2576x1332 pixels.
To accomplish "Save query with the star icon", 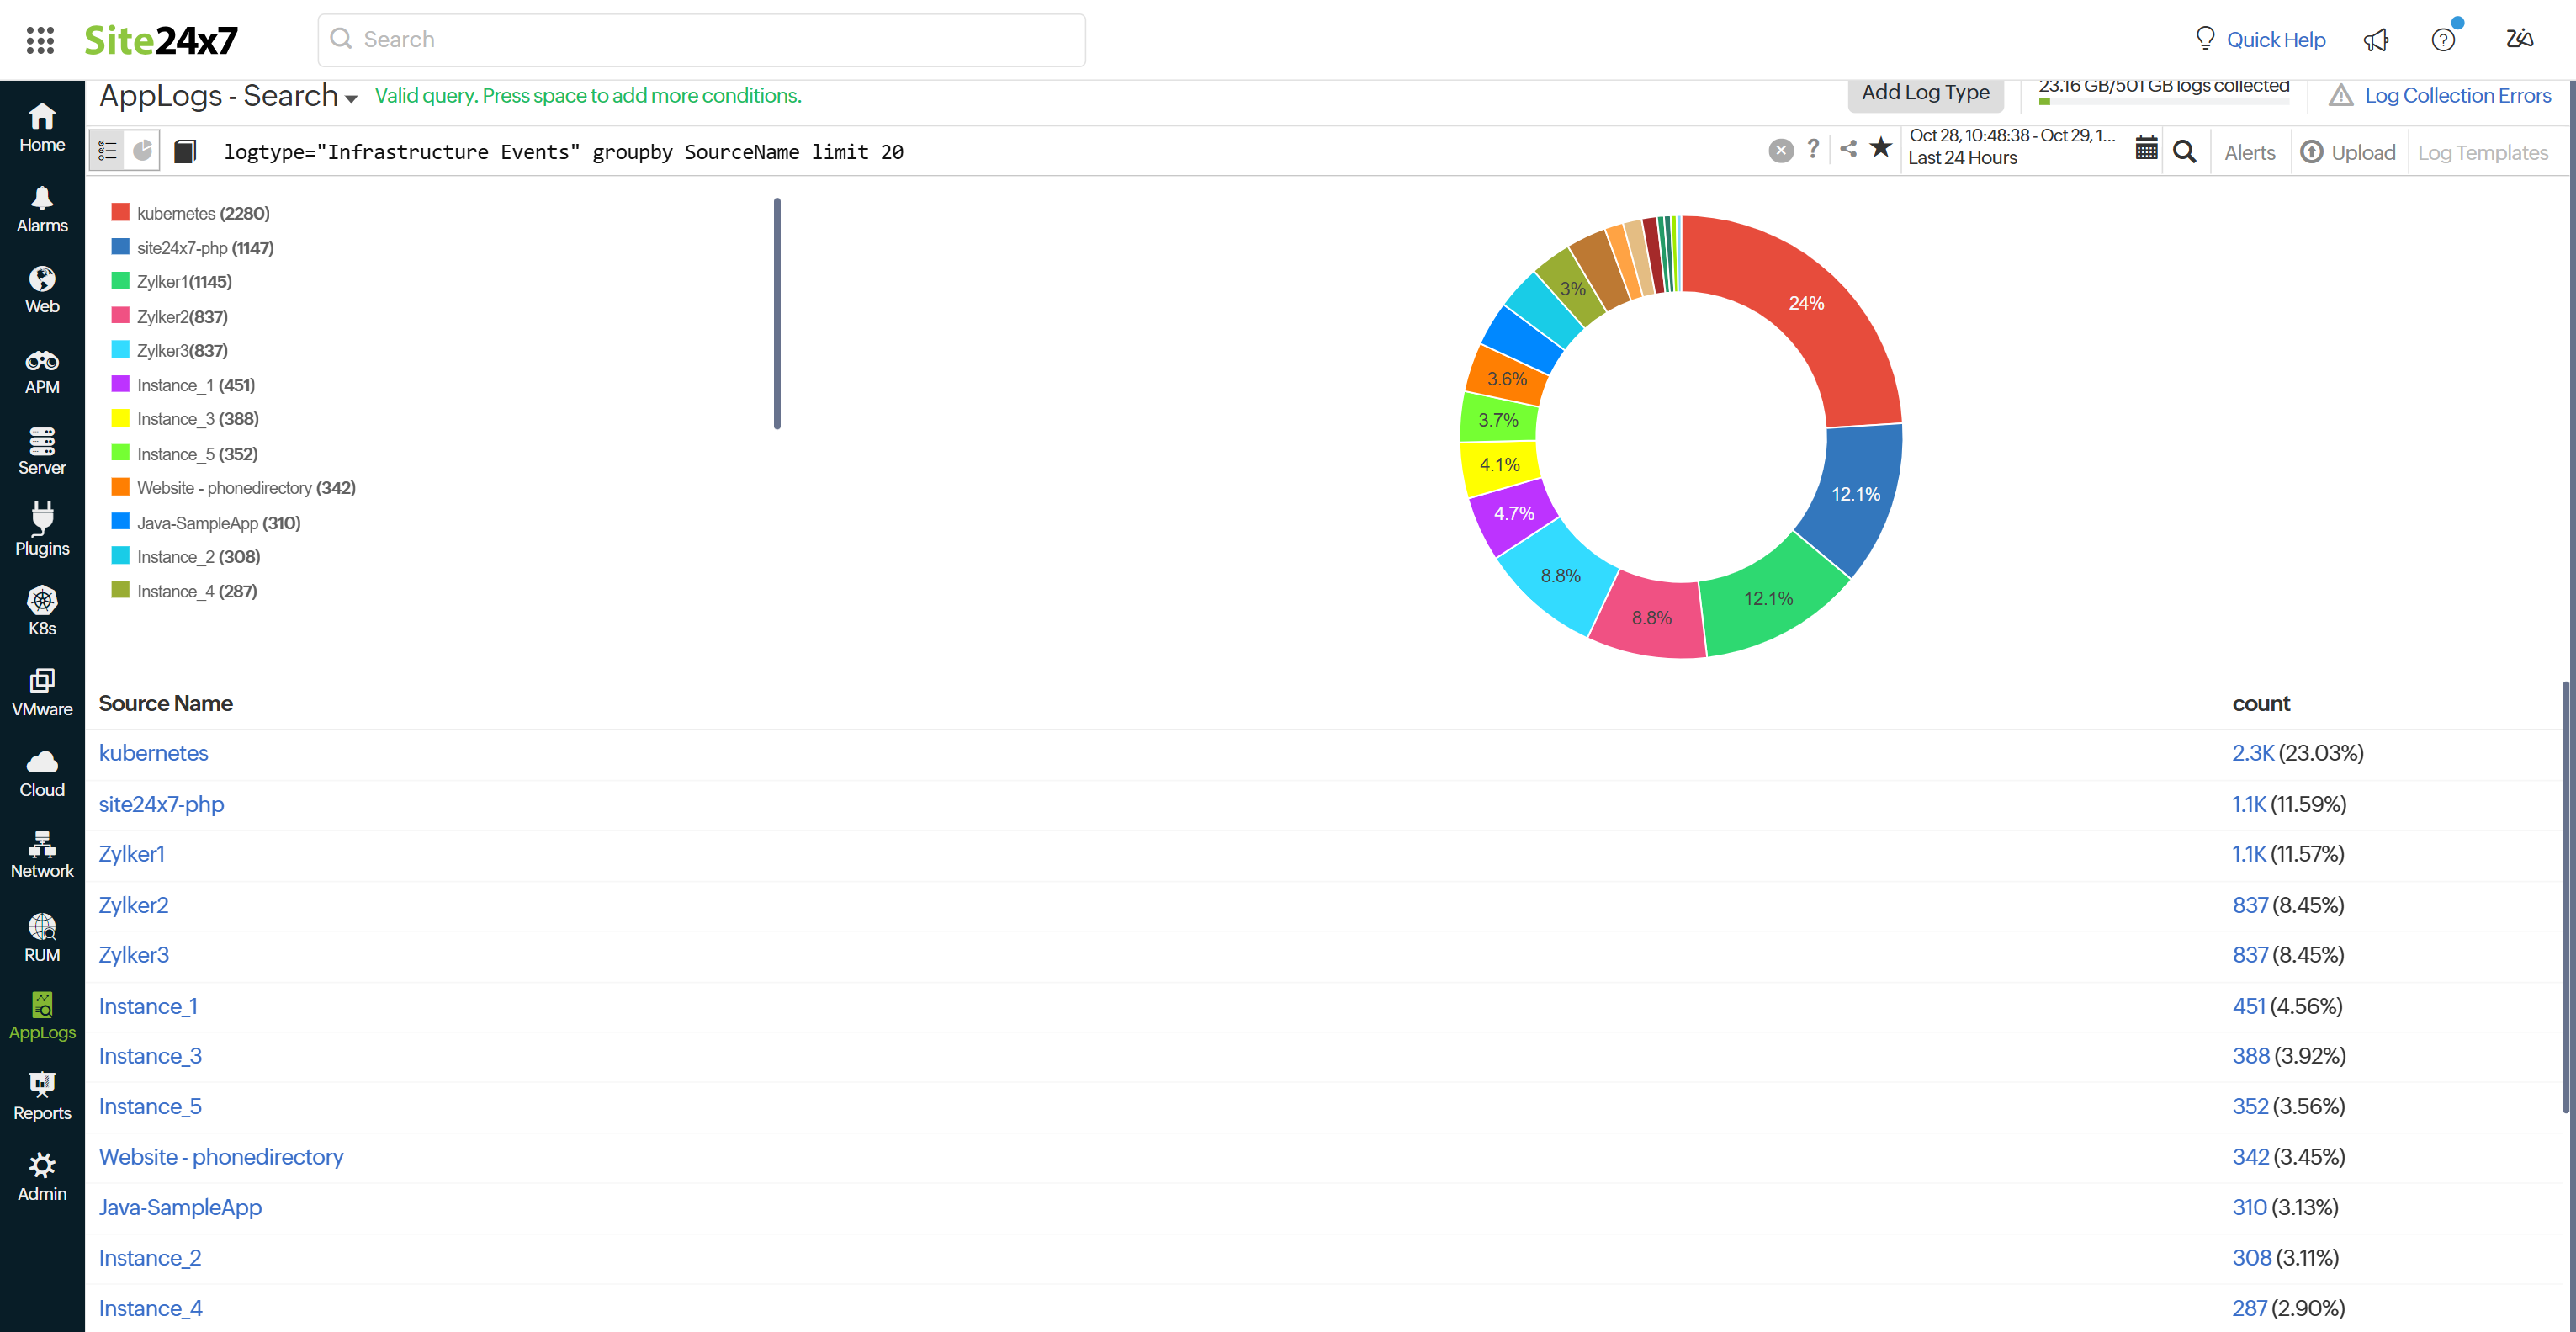I will (x=1881, y=149).
